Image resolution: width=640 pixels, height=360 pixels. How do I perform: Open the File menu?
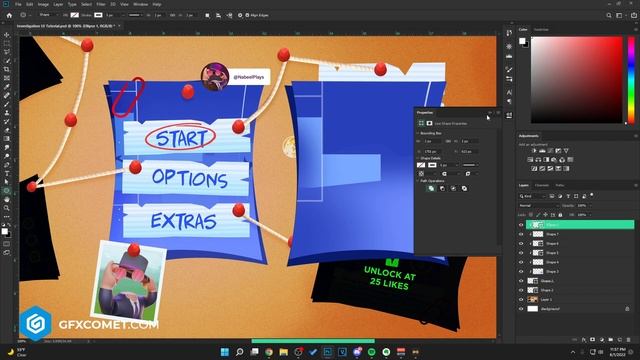click(x=18, y=4)
